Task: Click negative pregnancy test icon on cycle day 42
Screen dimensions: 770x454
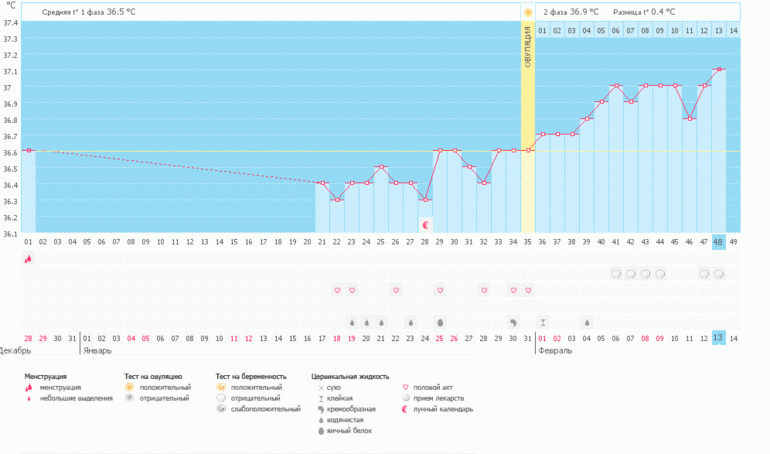Action: click(x=631, y=274)
